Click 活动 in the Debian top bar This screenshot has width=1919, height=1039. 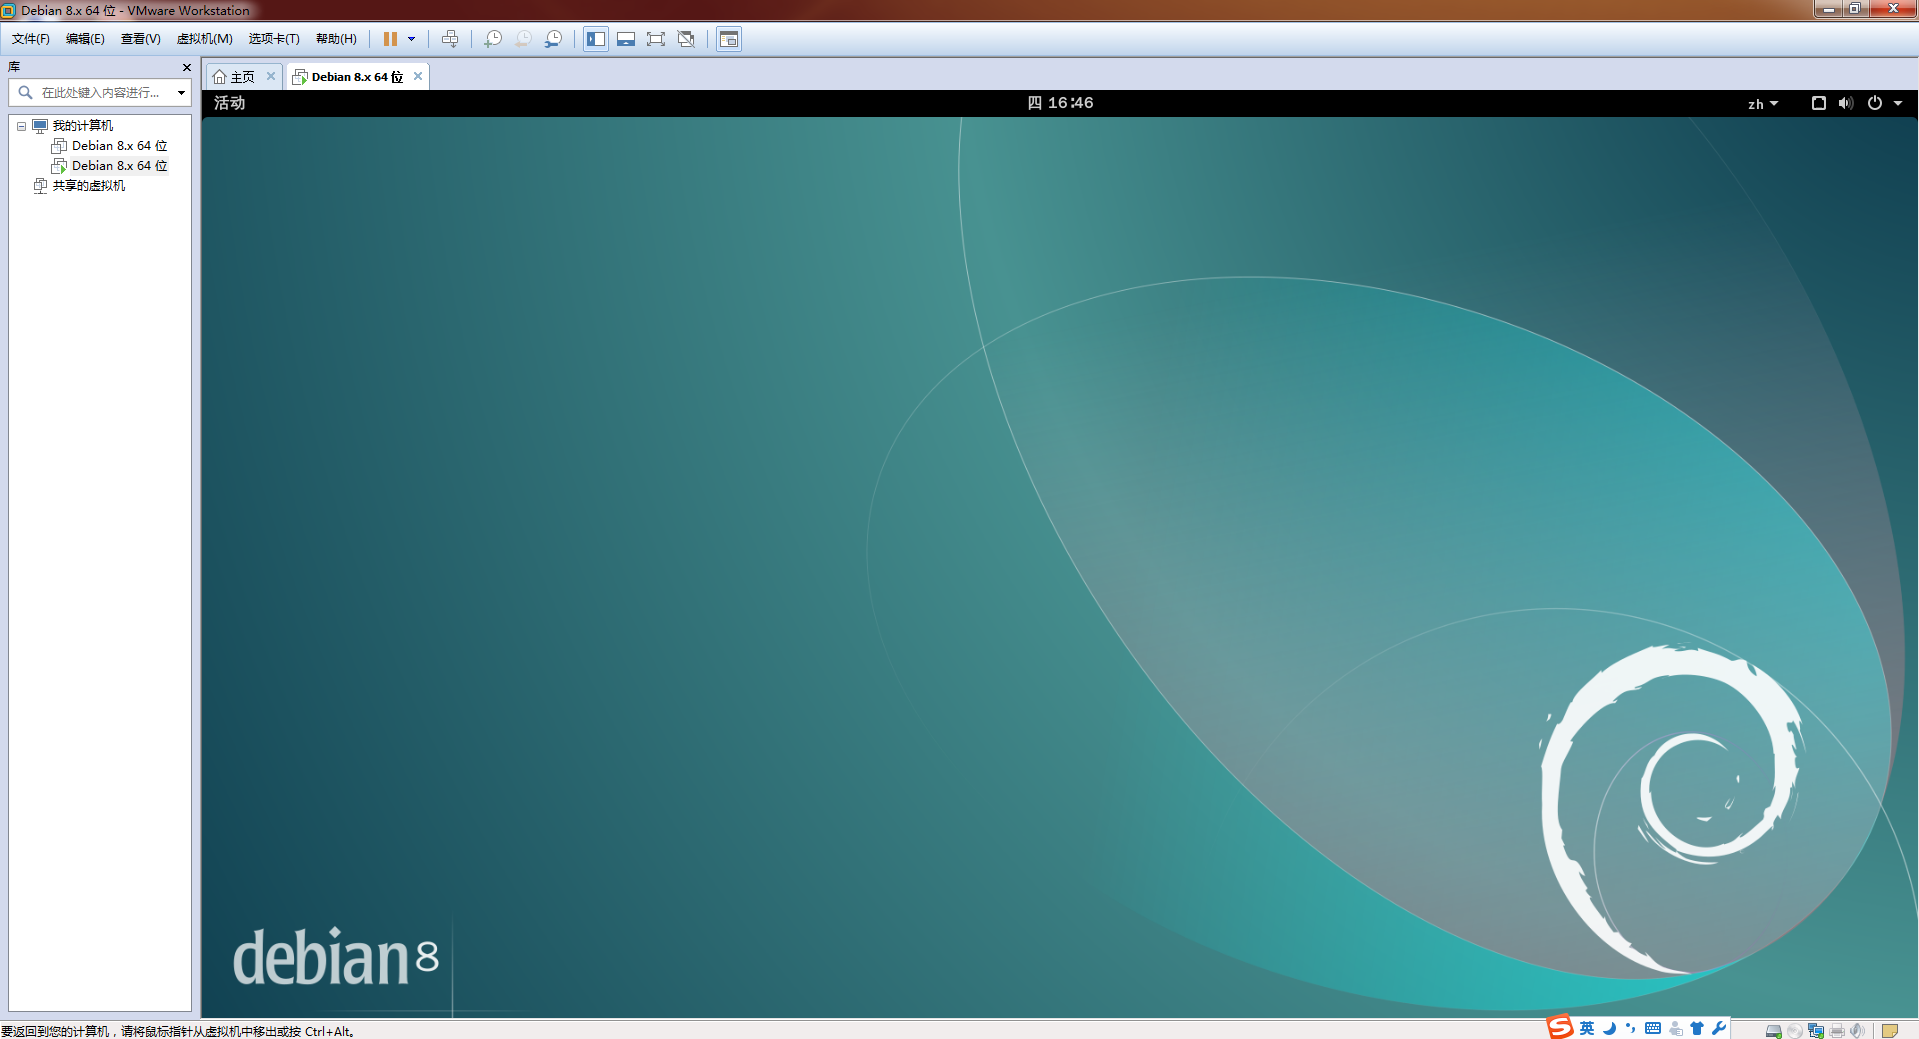(227, 103)
